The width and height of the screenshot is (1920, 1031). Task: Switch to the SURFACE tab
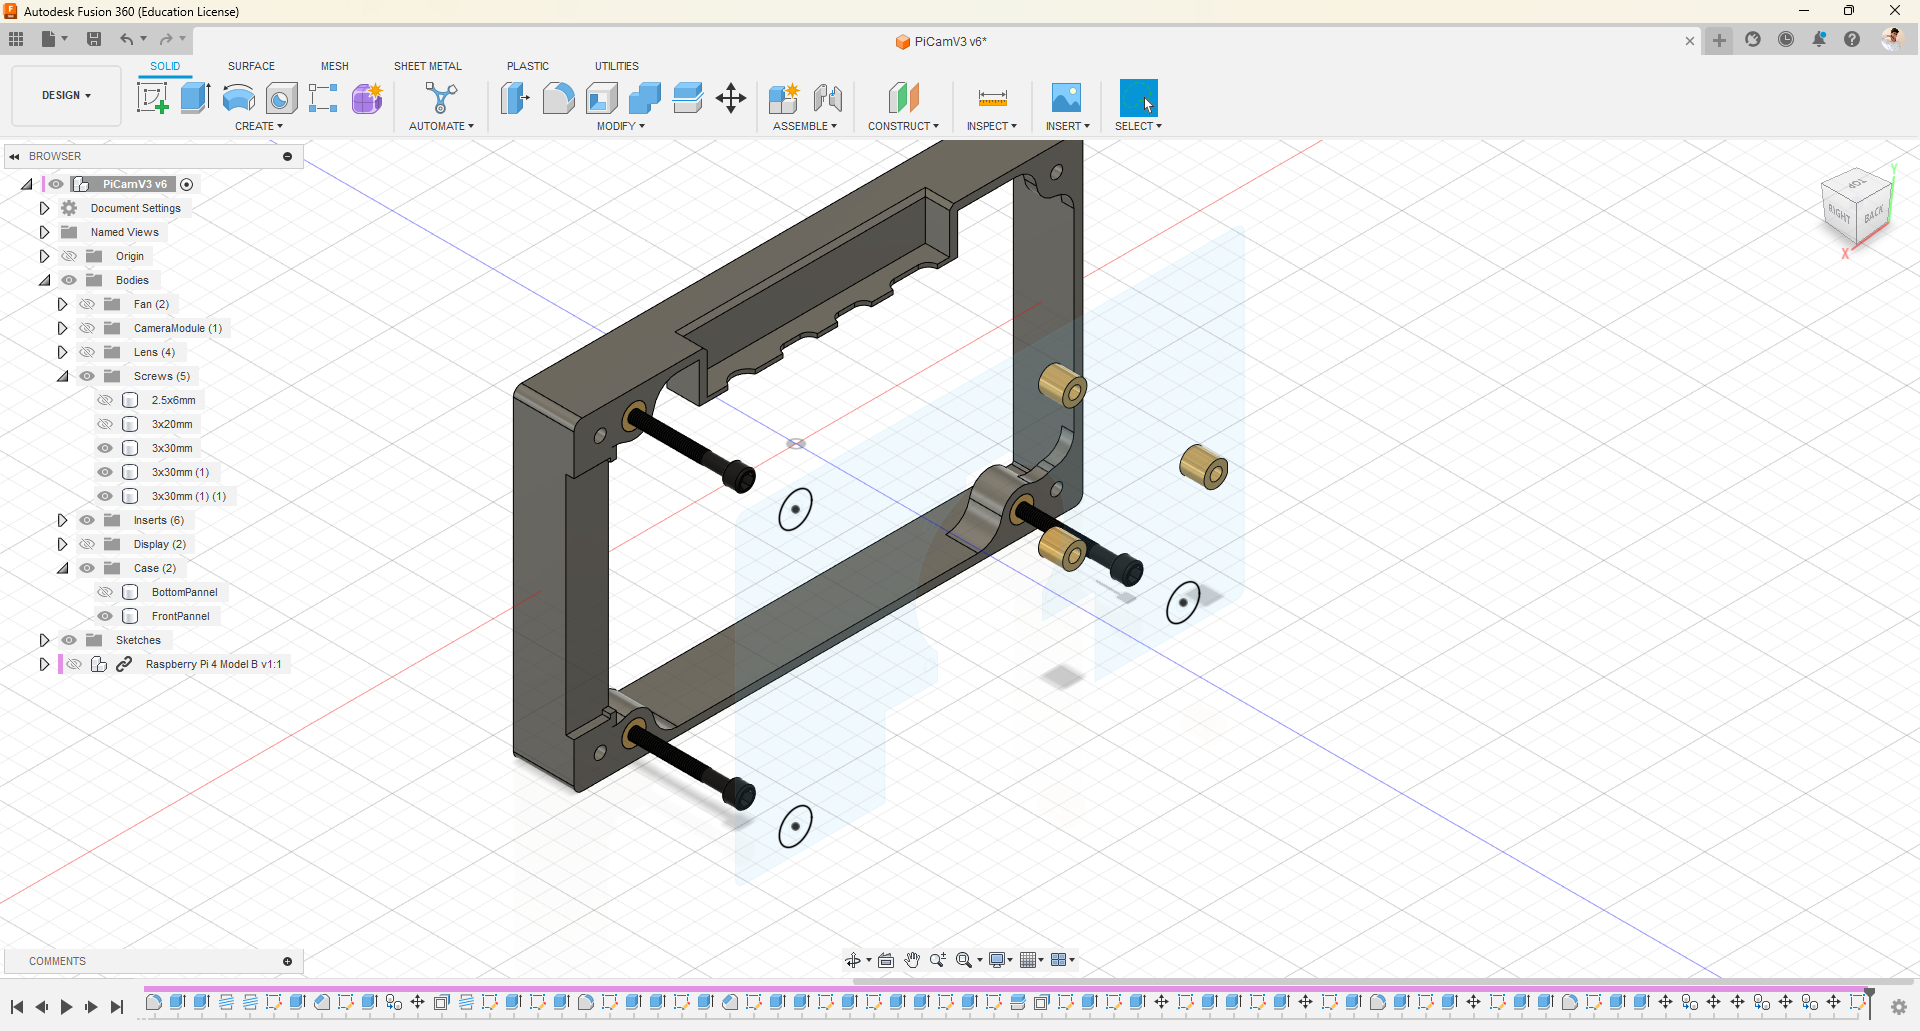click(x=251, y=66)
